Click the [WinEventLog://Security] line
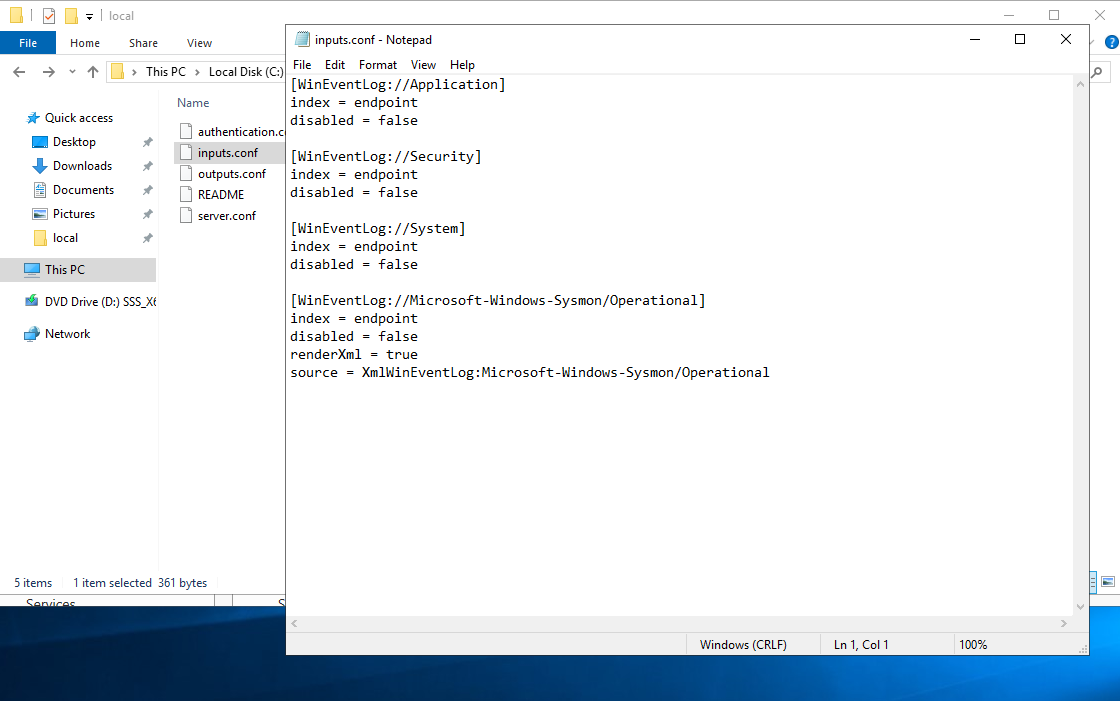The height and width of the screenshot is (701, 1120). (386, 156)
